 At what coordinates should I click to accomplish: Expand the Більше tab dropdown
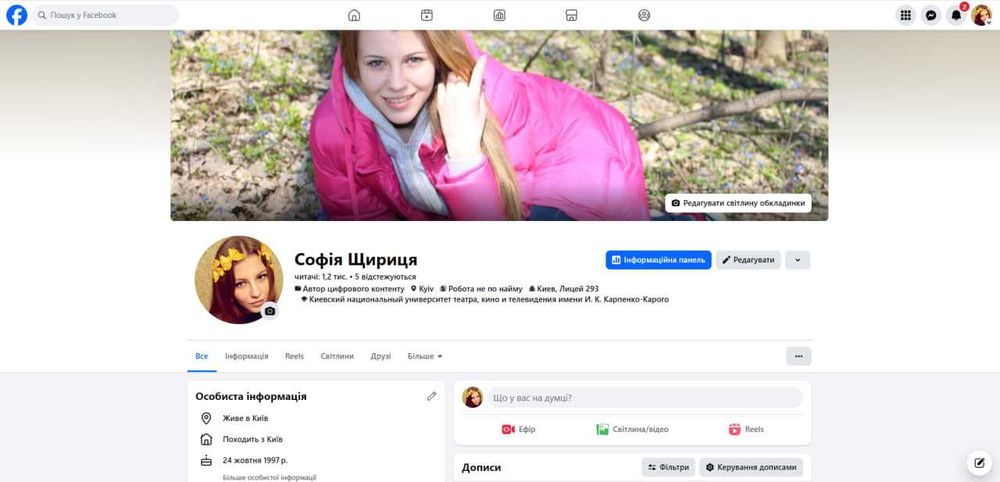[425, 356]
